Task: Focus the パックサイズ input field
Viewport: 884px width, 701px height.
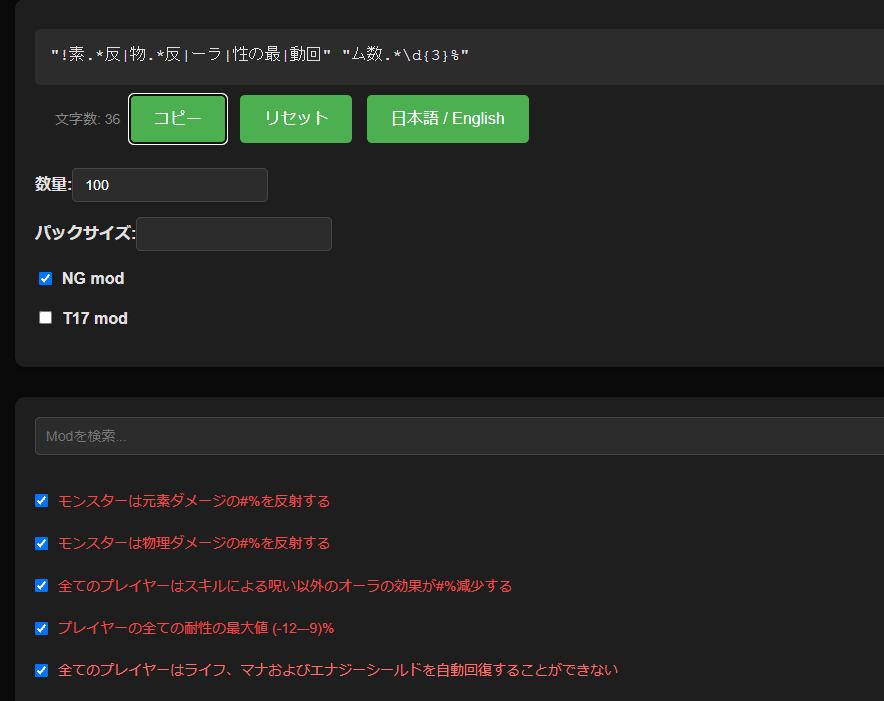Action: tap(233, 234)
